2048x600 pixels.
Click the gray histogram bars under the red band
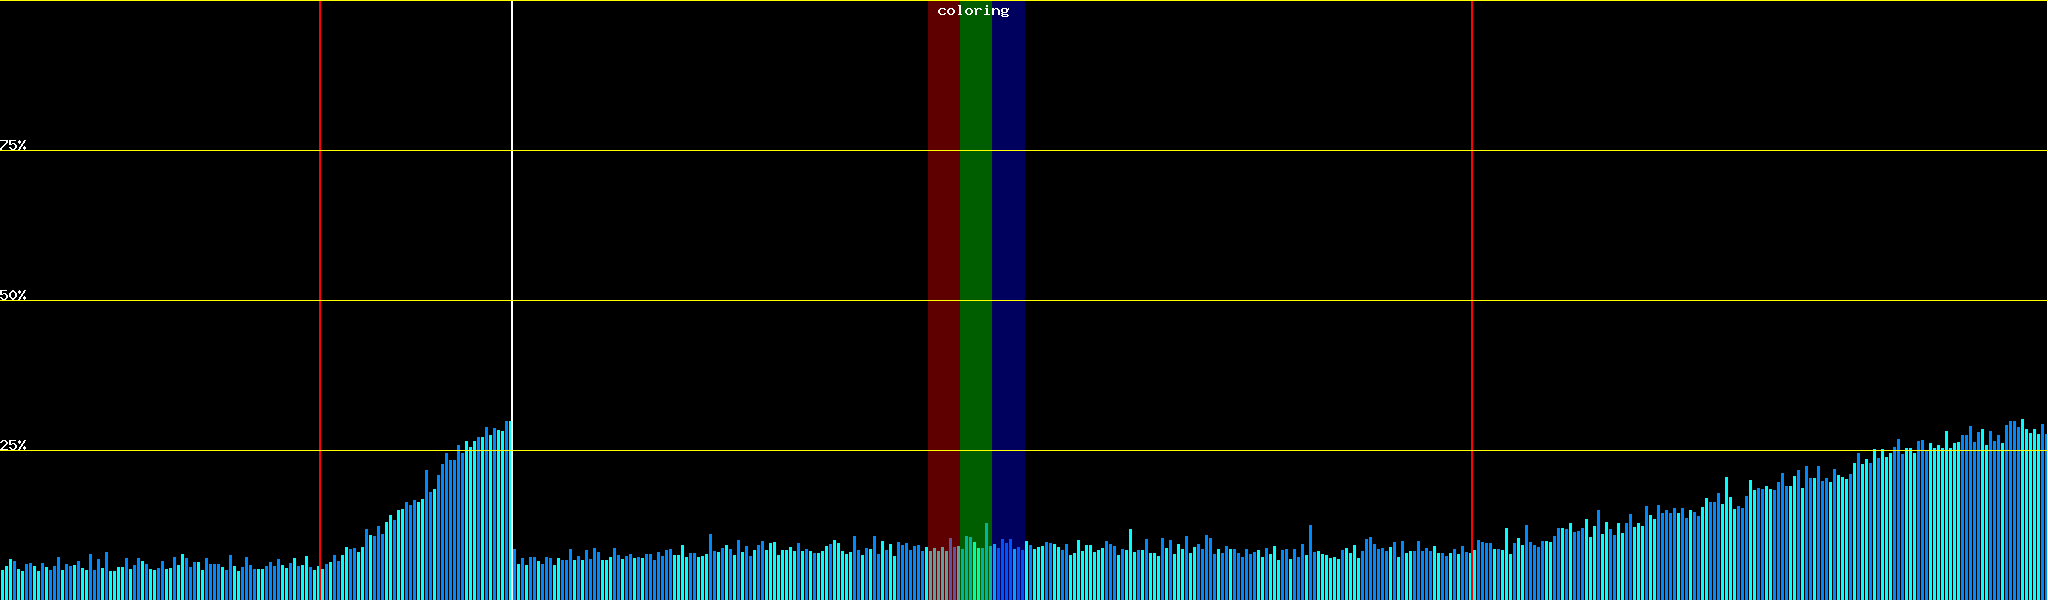tap(943, 575)
